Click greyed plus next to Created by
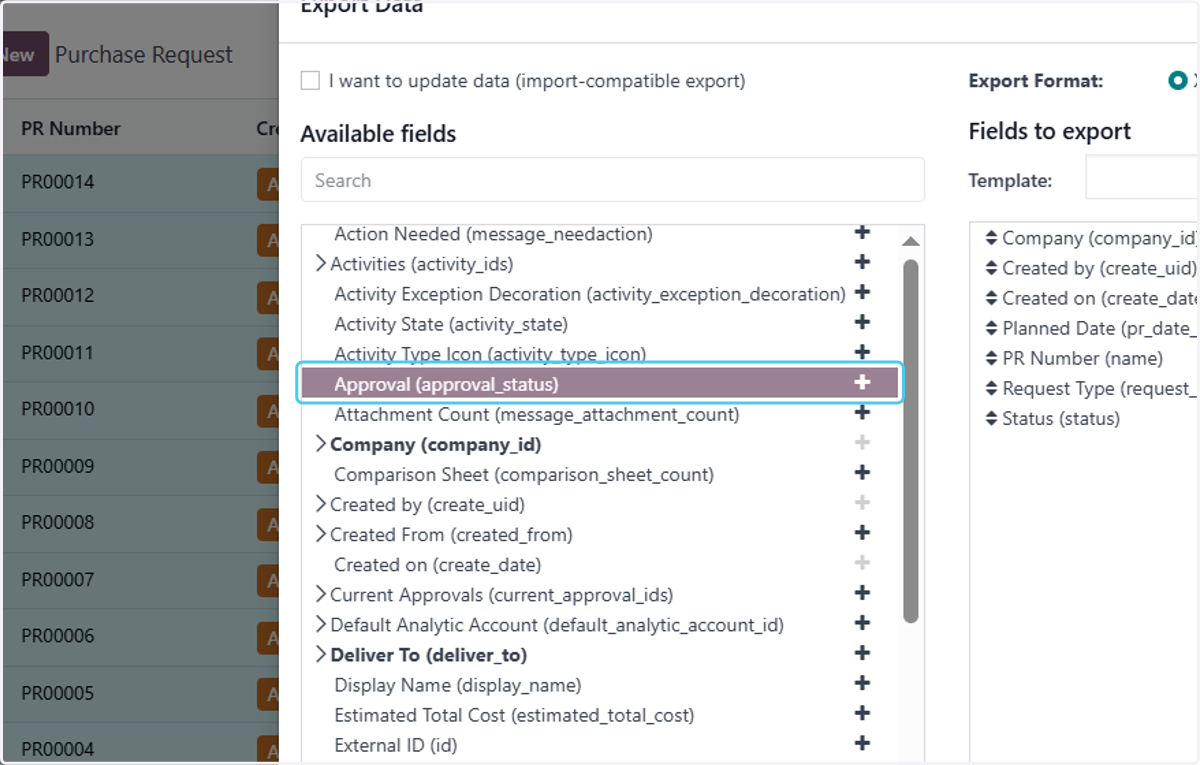 coord(862,502)
